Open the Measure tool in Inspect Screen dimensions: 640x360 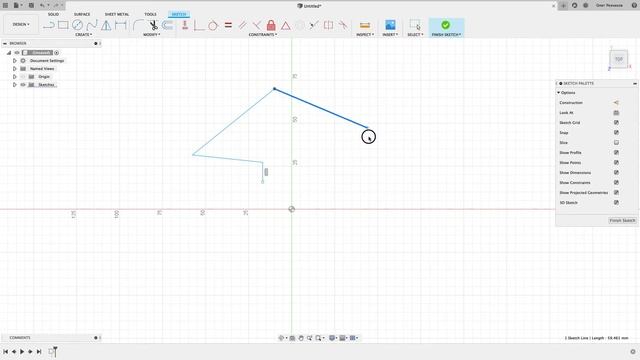[x=365, y=25]
